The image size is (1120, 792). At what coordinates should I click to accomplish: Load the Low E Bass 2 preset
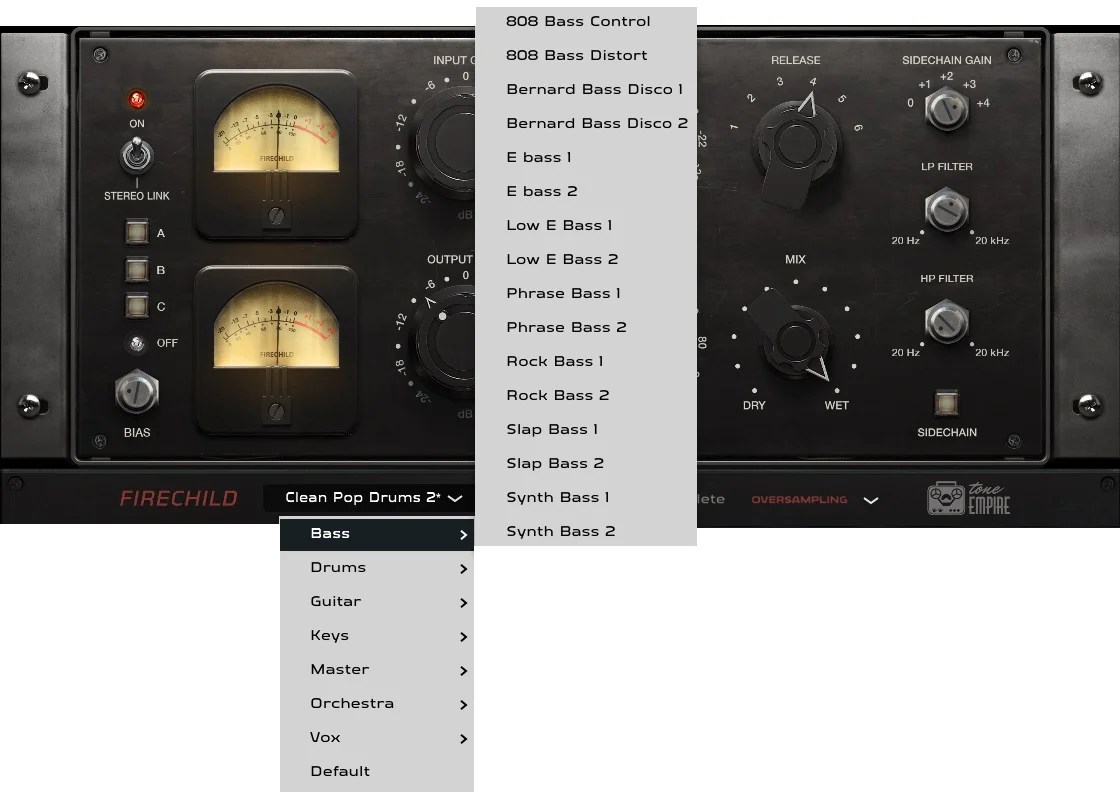pos(586,259)
